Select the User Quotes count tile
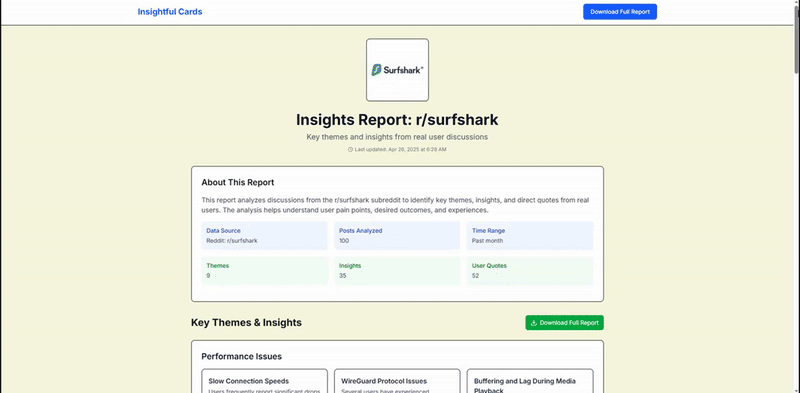The image size is (800, 393). [x=530, y=271]
